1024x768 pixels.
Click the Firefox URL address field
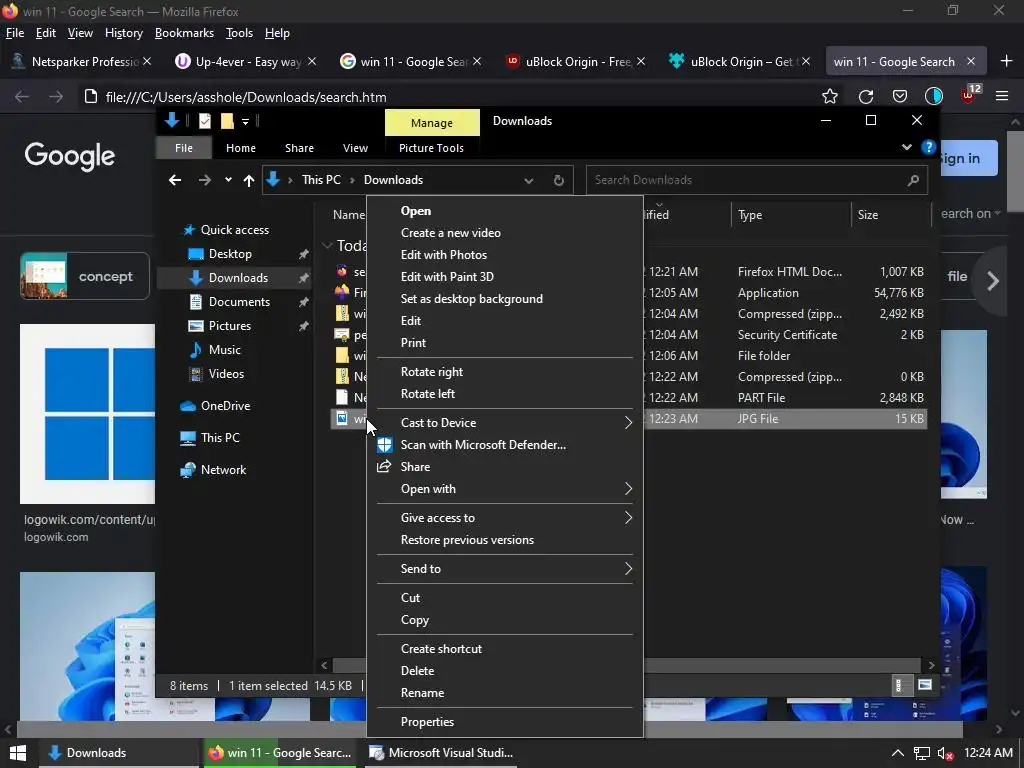point(451,97)
